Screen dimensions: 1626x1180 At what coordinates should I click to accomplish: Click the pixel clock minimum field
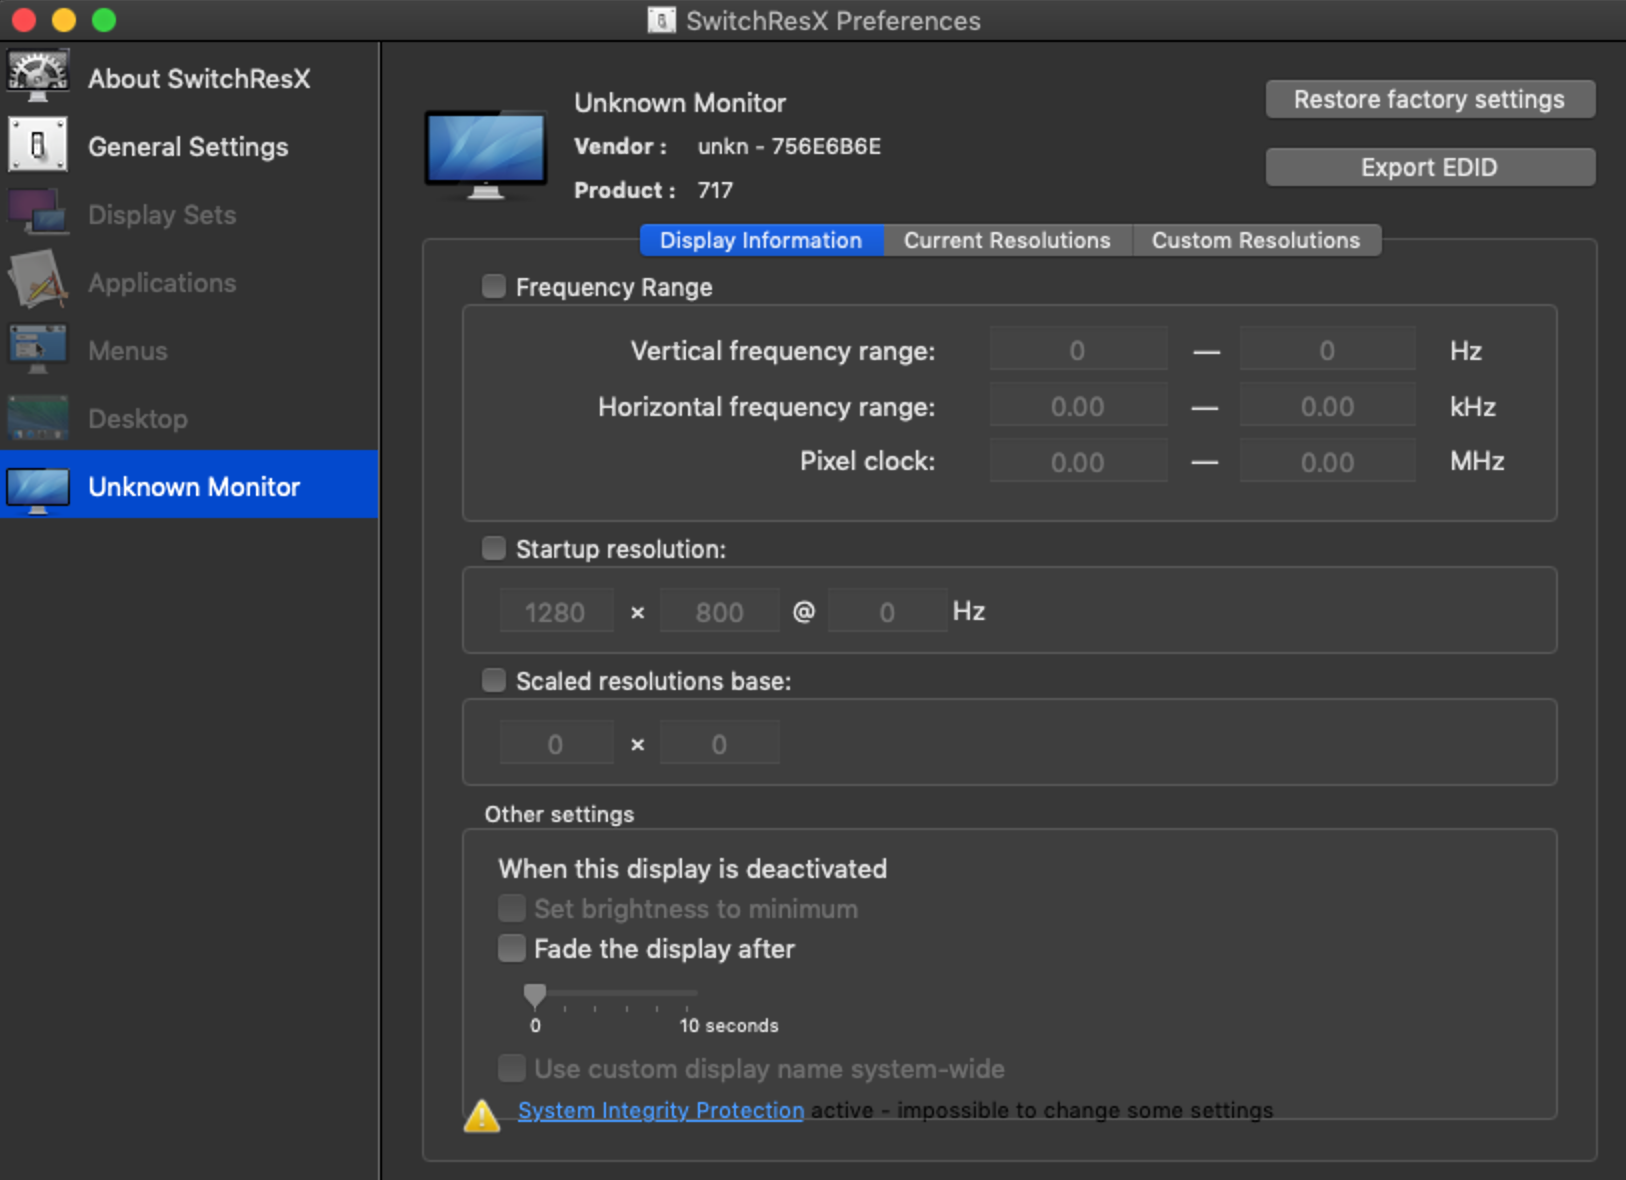(x=1078, y=462)
